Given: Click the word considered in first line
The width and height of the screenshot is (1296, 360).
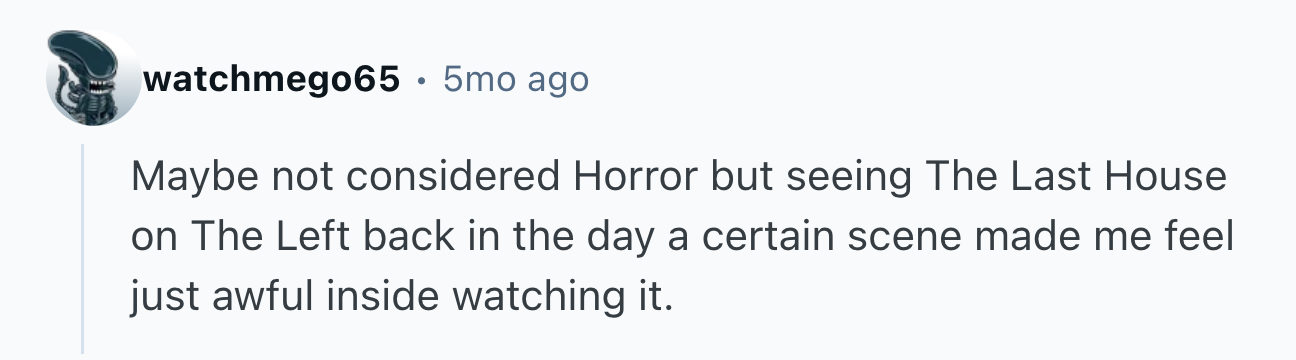Looking at the screenshot, I should [x=439, y=178].
